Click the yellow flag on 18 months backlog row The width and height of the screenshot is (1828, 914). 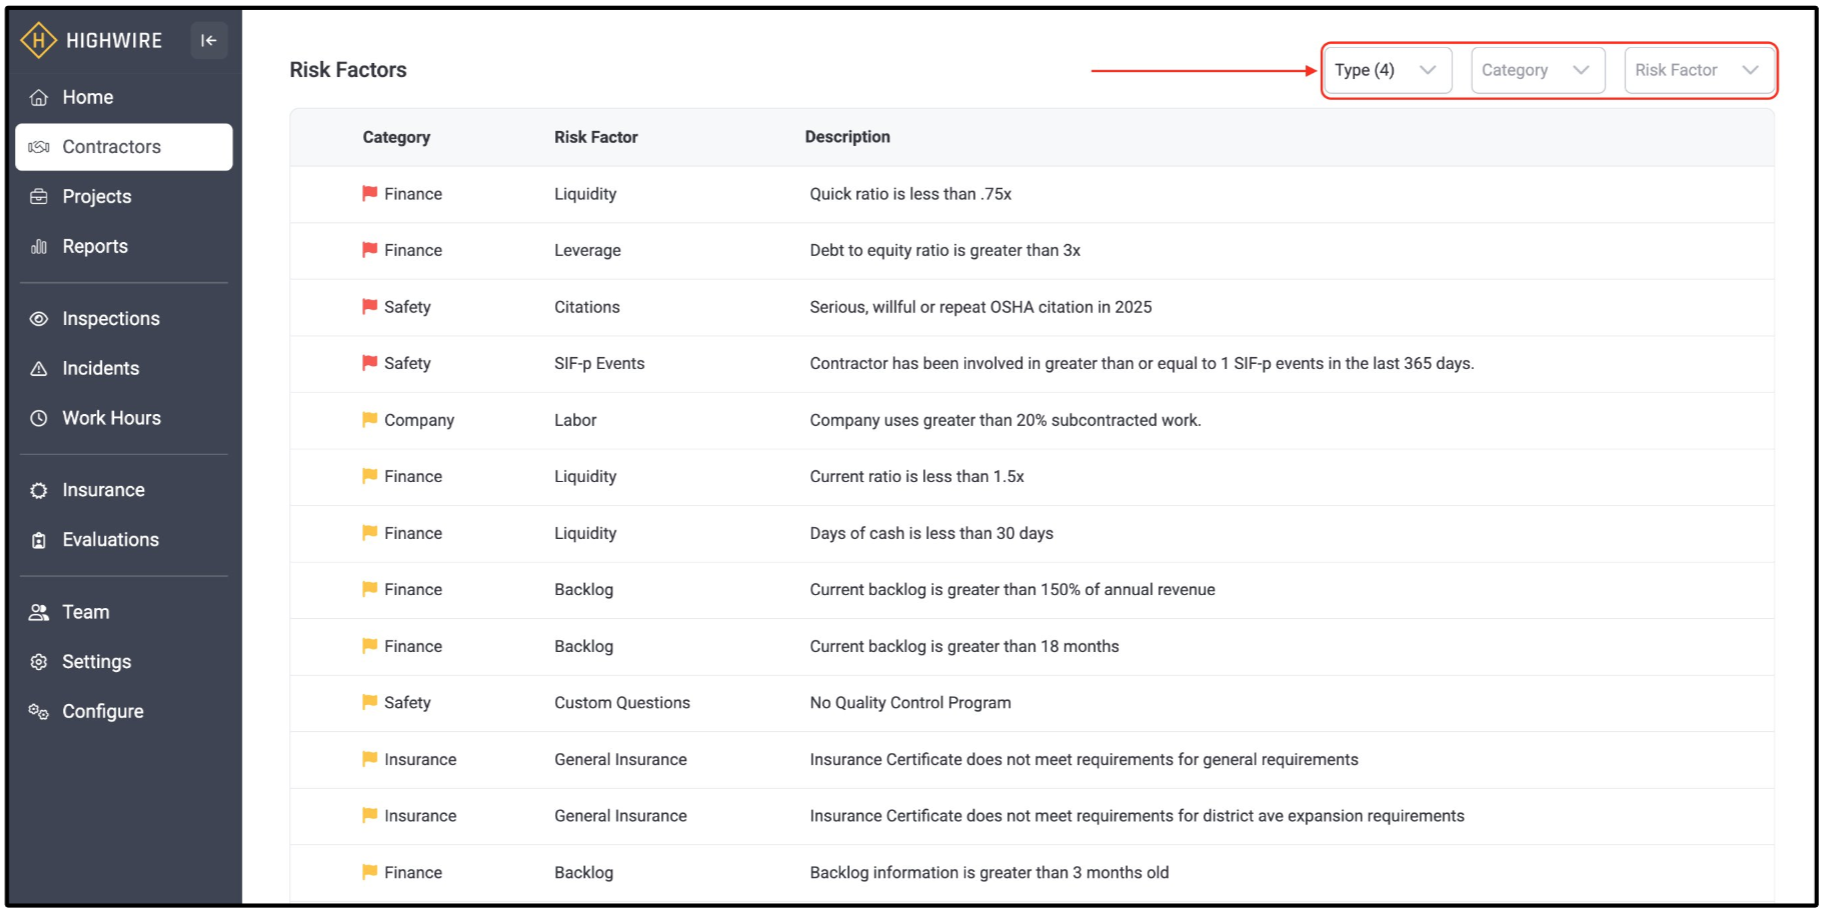click(x=370, y=646)
